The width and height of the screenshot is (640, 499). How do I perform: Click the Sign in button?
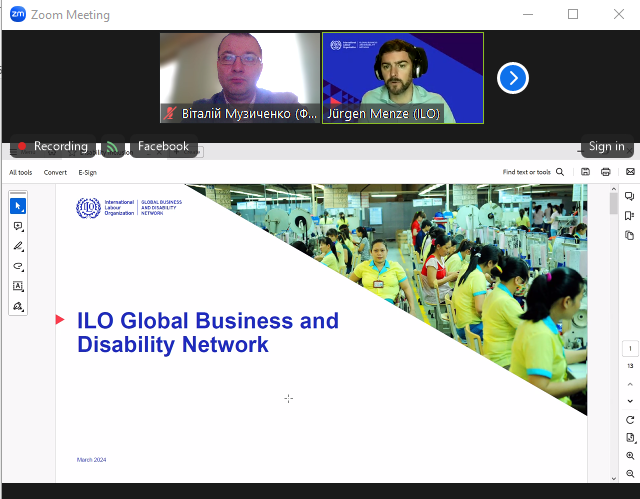point(607,146)
